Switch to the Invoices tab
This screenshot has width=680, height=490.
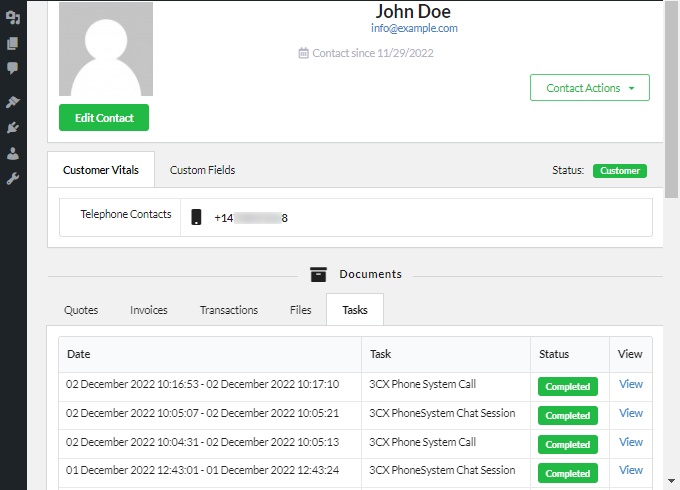pyautogui.click(x=149, y=310)
